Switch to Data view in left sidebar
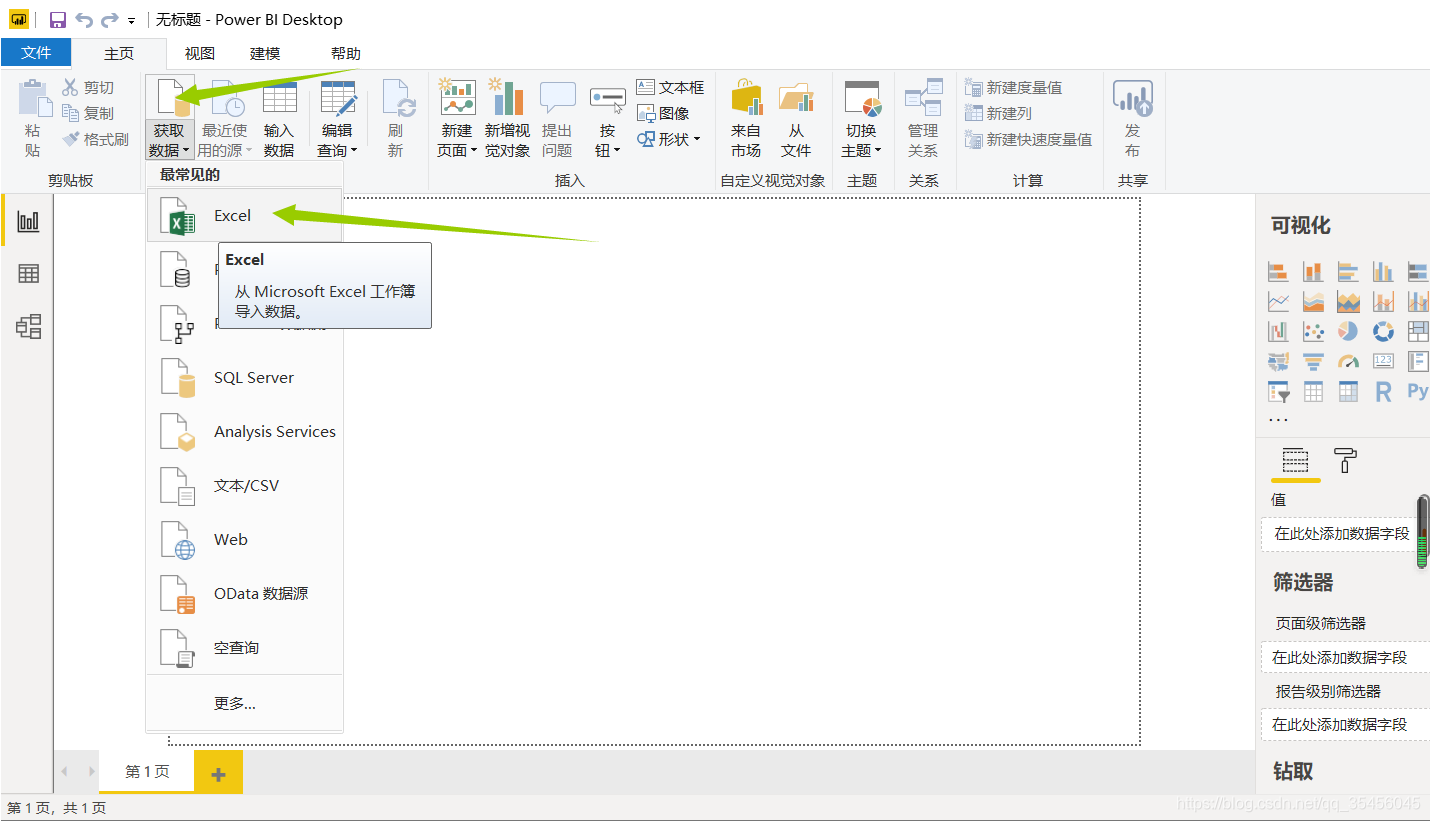1430x822 pixels. point(28,273)
